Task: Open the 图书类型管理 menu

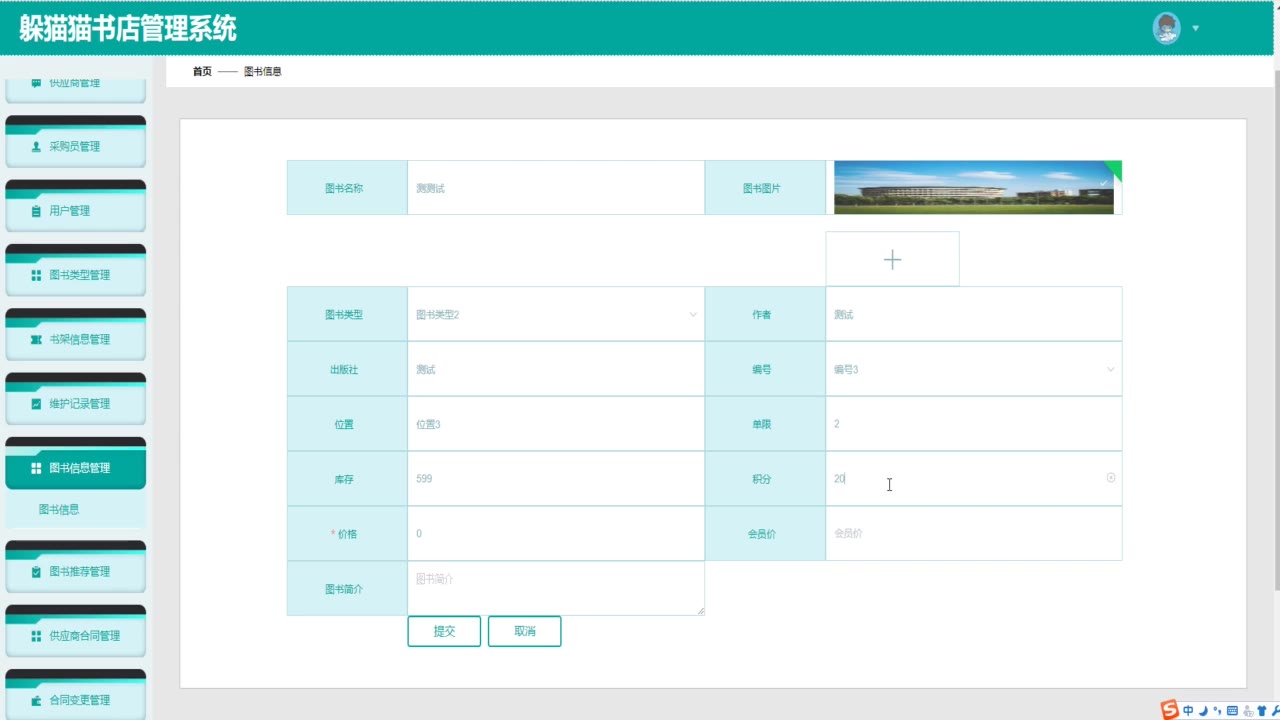Action: pos(76,270)
